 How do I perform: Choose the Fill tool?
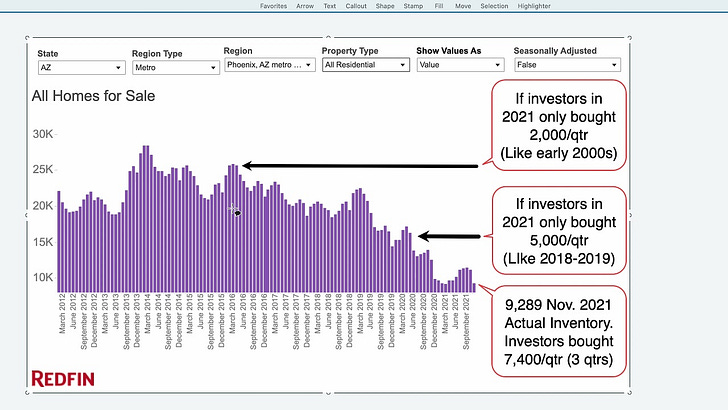439,6
